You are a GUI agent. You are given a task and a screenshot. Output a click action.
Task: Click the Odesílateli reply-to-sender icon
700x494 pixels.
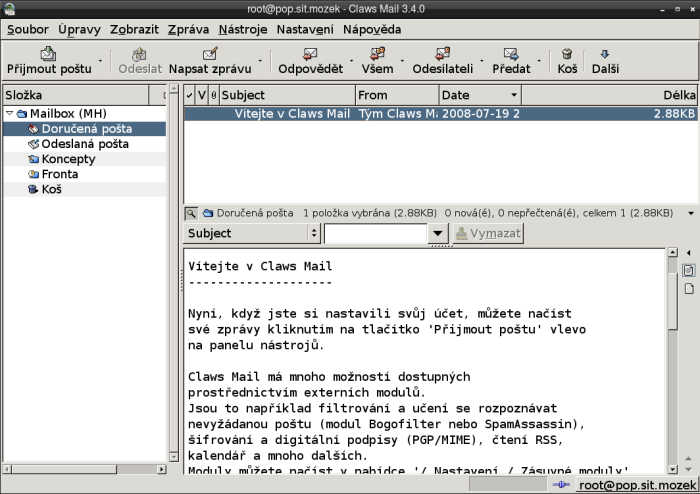click(442, 54)
